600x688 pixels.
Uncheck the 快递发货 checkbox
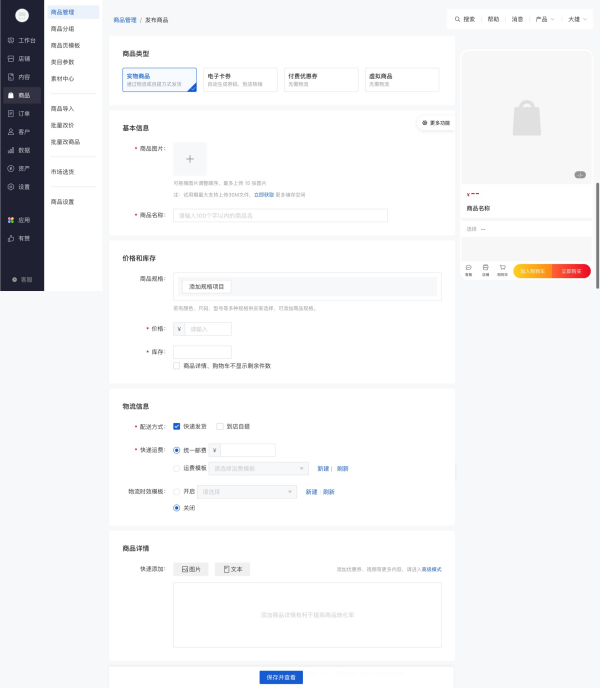(x=177, y=426)
